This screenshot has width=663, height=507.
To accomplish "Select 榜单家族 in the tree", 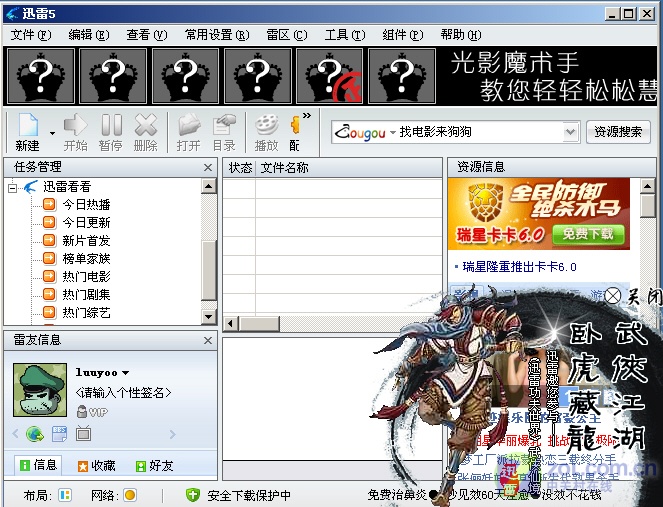I will pyautogui.click(x=86, y=258).
